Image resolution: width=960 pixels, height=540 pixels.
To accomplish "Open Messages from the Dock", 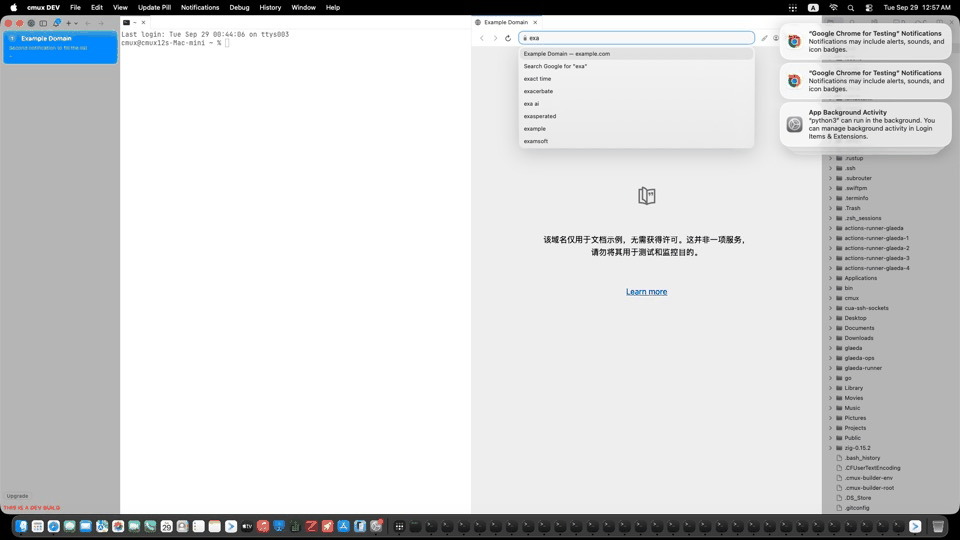I will tap(70, 527).
